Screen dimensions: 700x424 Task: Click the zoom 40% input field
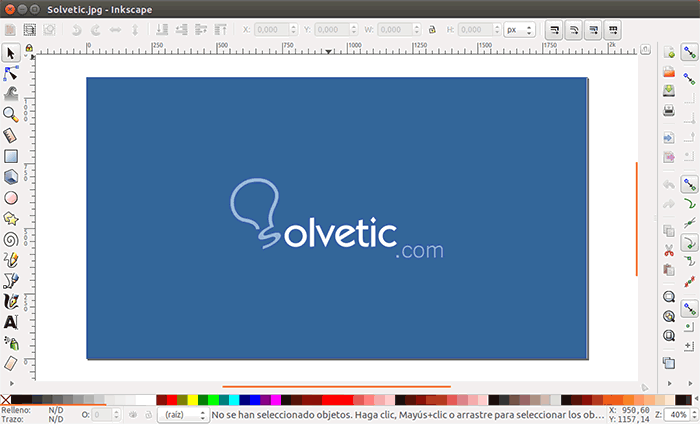(677, 415)
